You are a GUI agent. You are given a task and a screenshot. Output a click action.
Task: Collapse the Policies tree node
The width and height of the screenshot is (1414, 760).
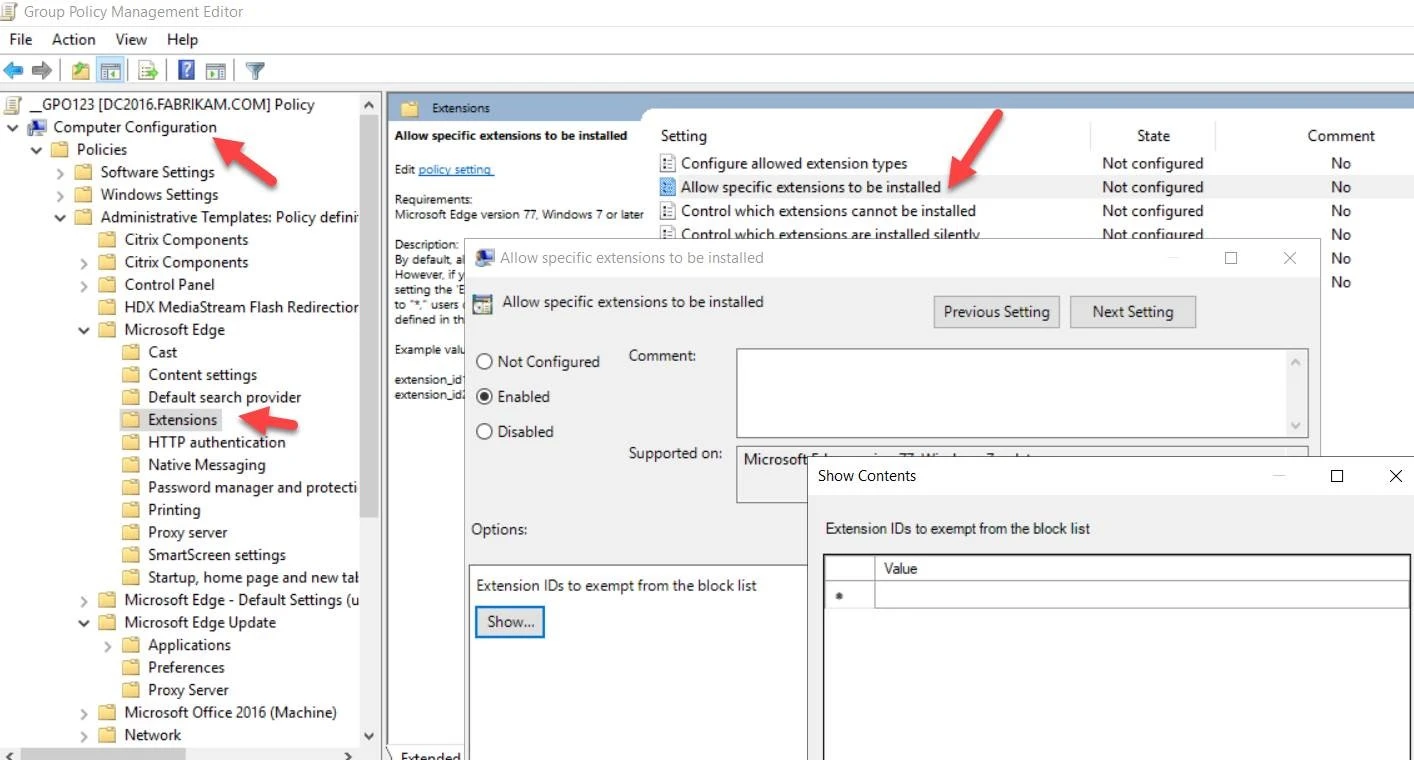(x=37, y=150)
